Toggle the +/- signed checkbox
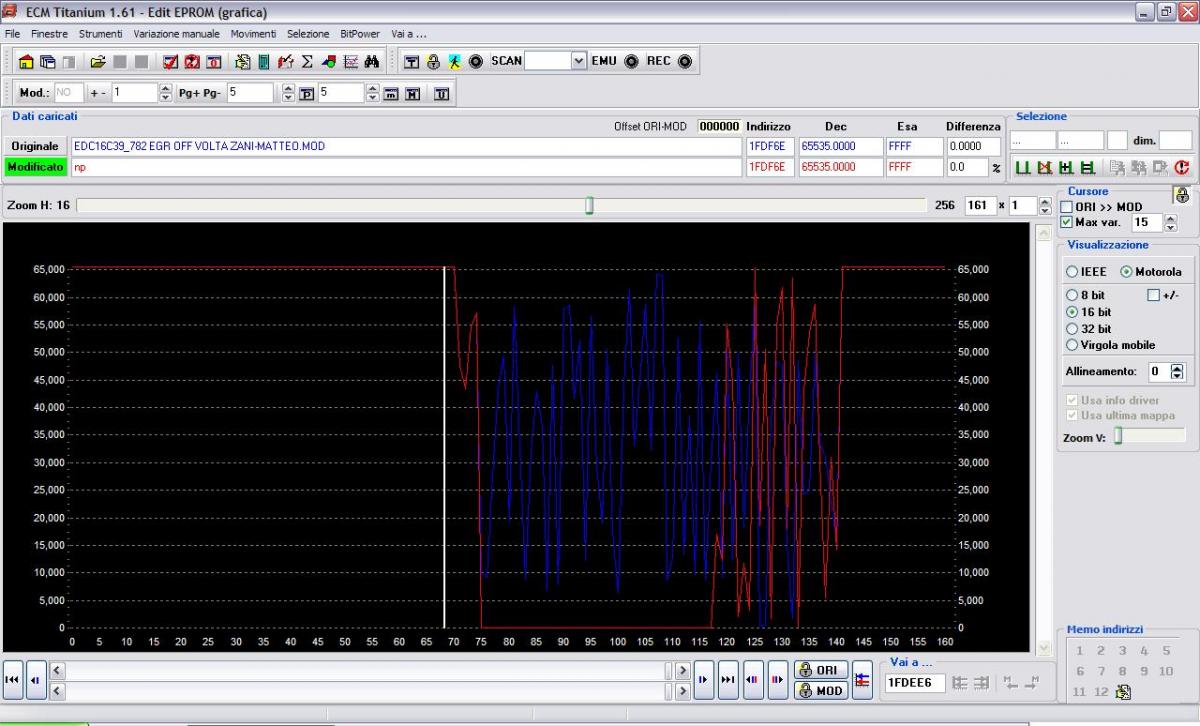The image size is (1200, 726). tap(1154, 296)
